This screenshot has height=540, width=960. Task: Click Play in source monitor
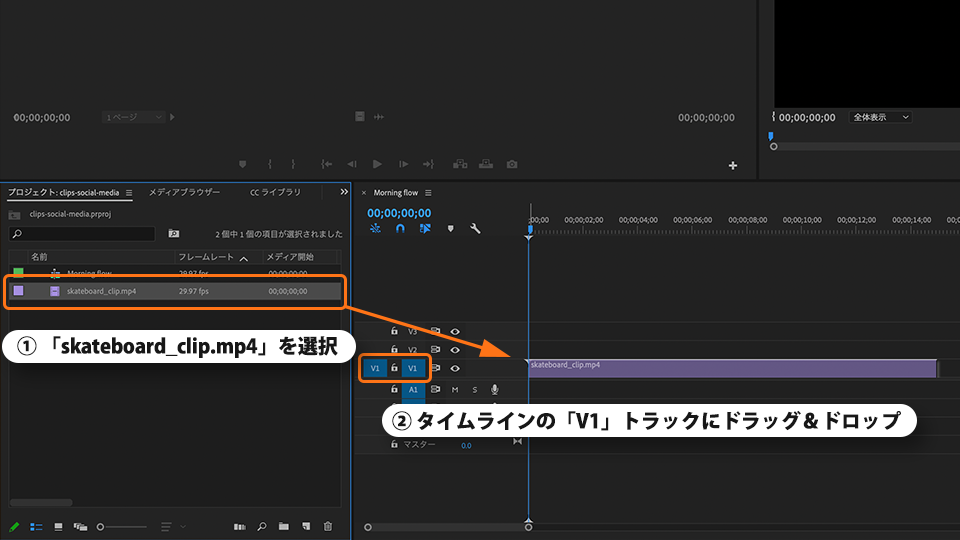(x=377, y=164)
